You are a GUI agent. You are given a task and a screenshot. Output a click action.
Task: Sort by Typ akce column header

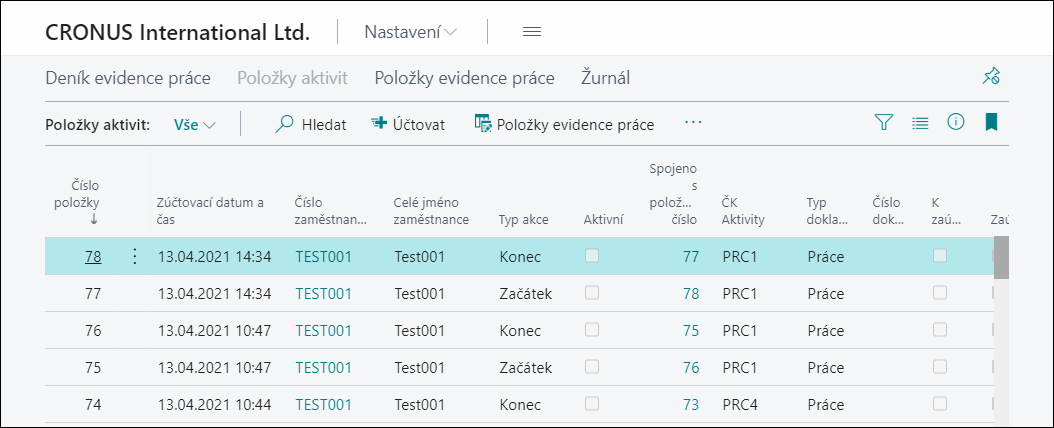pyautogui.click(x=524, y=220)
